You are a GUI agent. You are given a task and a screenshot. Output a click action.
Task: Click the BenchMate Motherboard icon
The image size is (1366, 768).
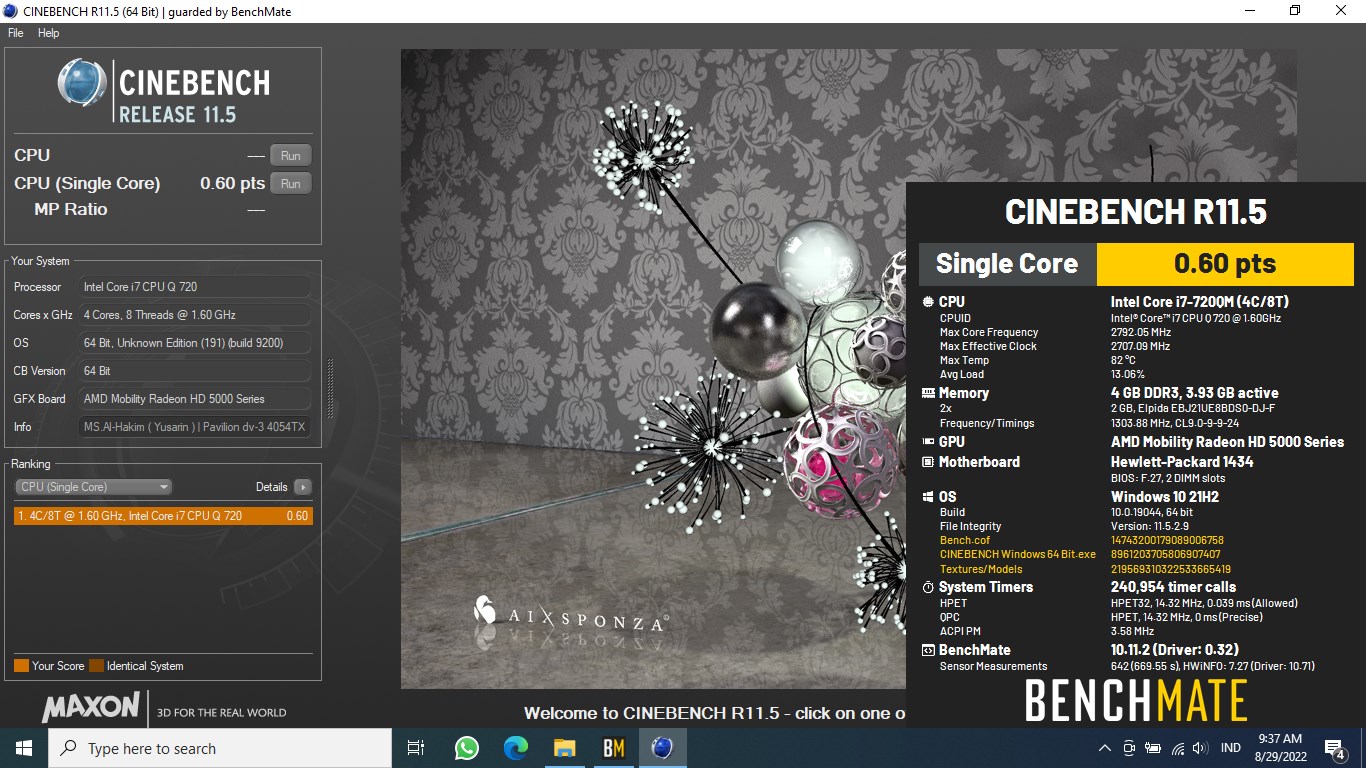point(928,462)
